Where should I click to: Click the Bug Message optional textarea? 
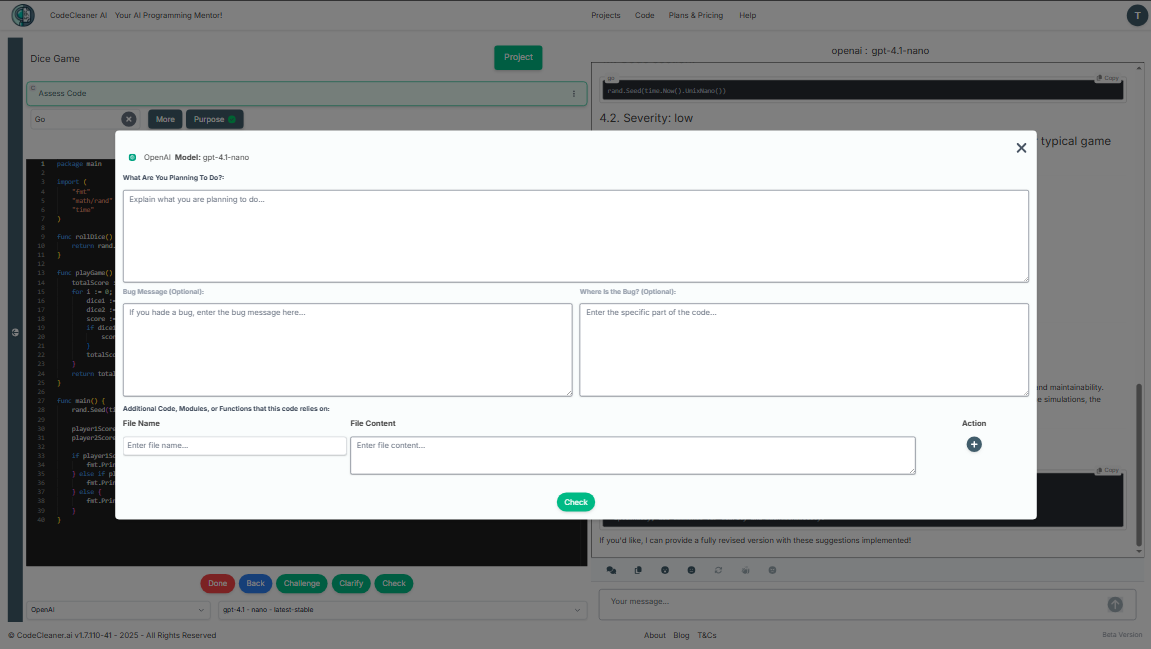(347, 349)
